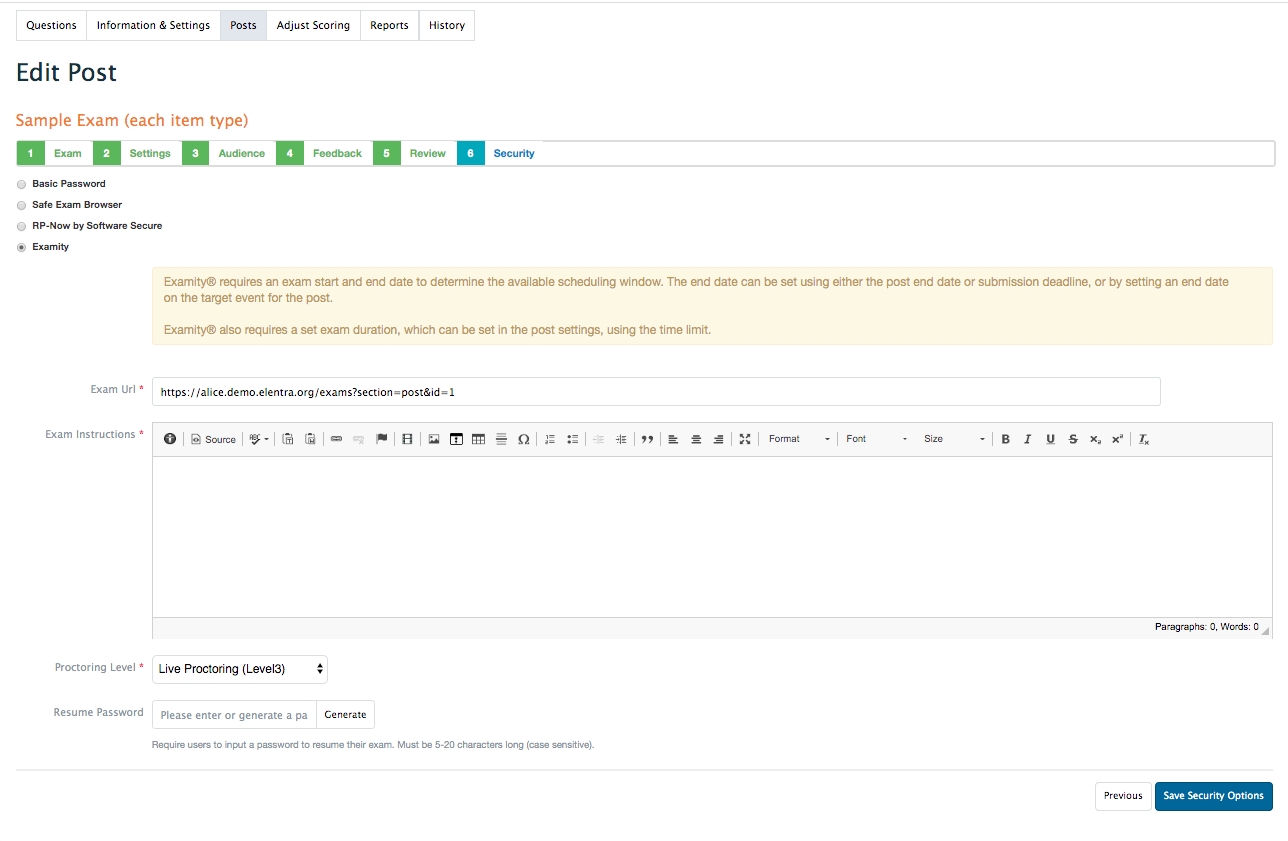Viewport: 1288px width, 841px height.
Task: Click the Insert Image icon
Action: [x=434, y=439]
